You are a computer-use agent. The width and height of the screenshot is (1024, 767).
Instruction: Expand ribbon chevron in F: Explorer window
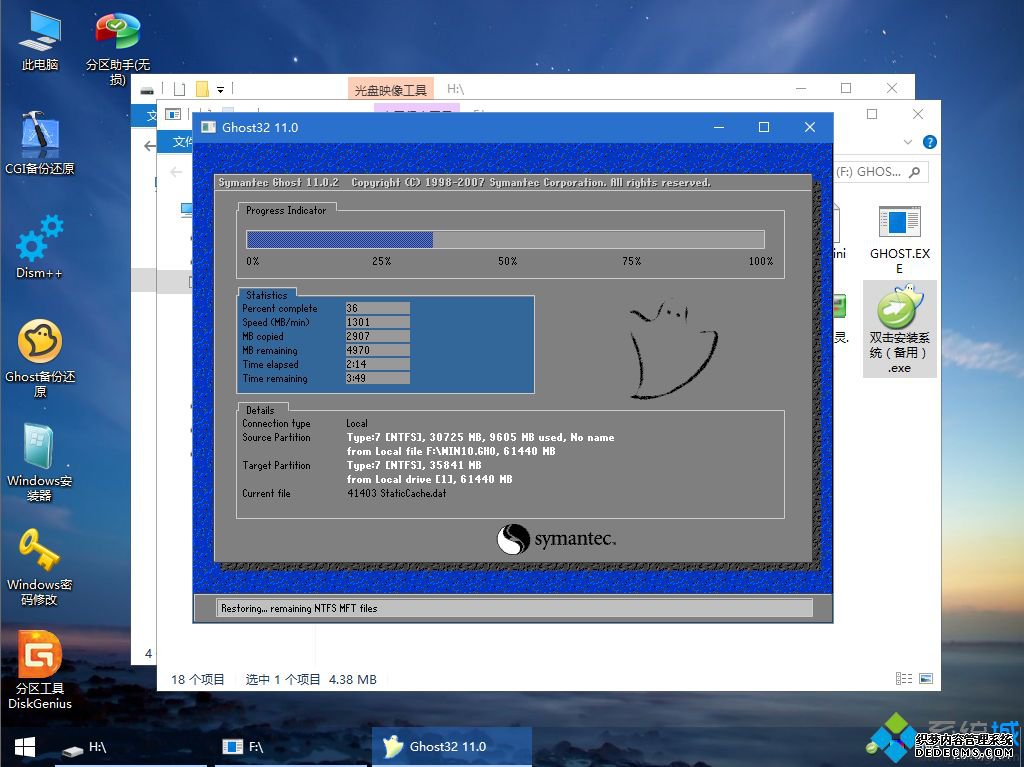908,142
